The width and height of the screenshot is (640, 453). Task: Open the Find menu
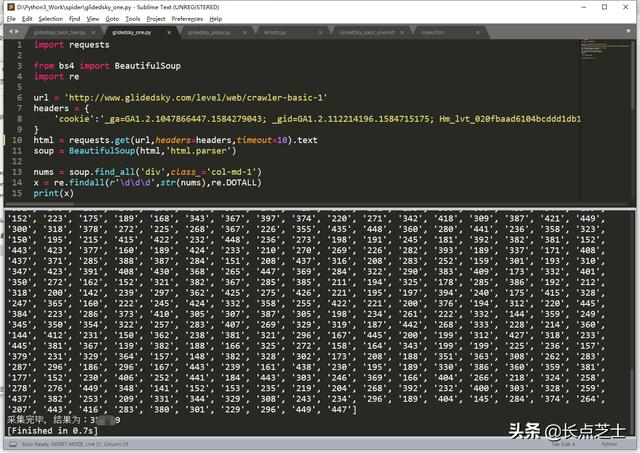click(74, 19)
